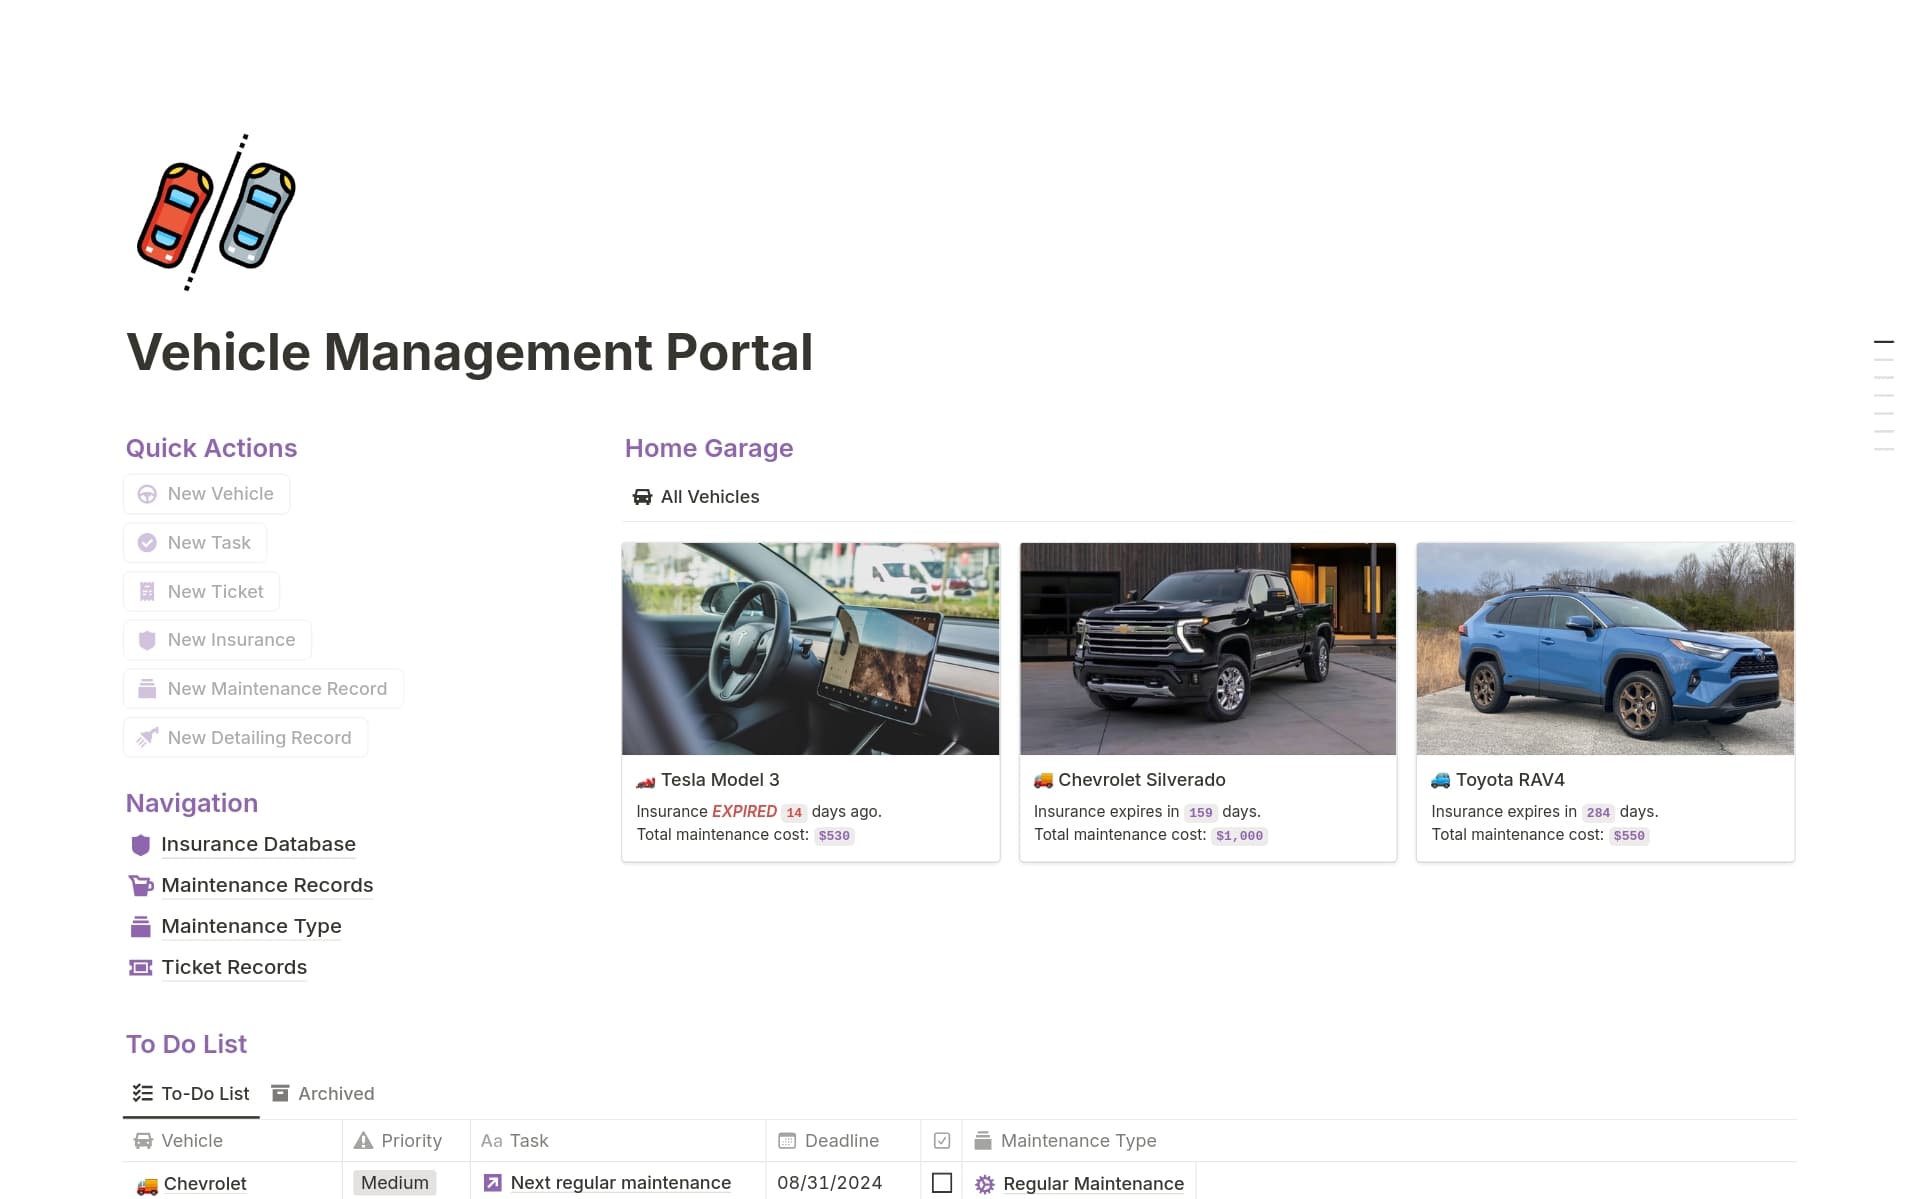Open the Maintenance Records link

(x=266, y=886)
